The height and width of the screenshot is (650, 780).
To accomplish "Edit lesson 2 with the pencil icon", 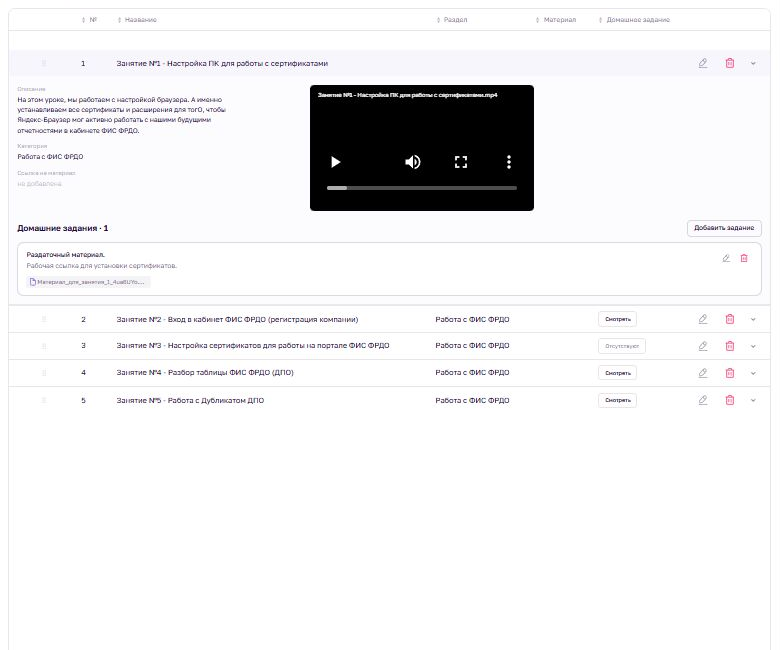I will coord(702,319).
